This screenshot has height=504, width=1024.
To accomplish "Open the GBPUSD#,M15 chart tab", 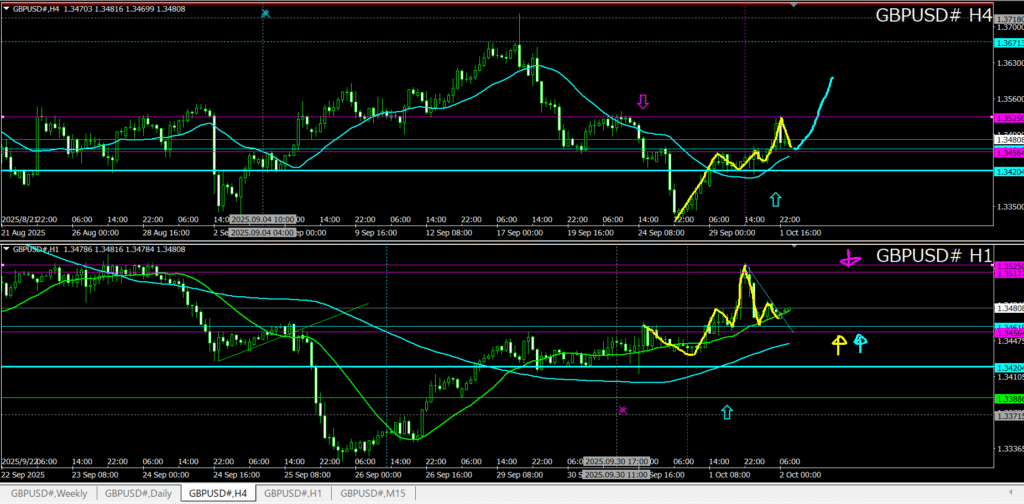I will (x=373, y=493).
